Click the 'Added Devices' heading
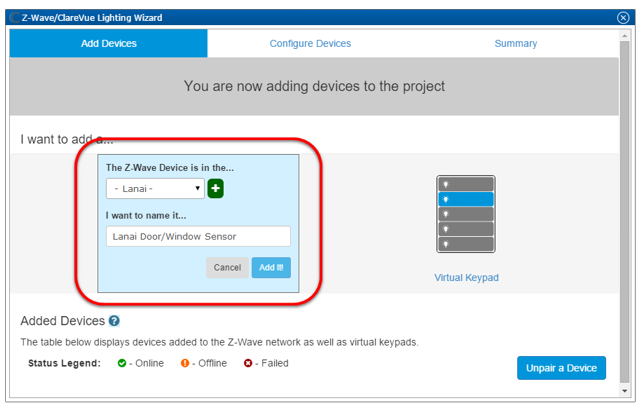Viewport: 639px width, 406px height. 63,321
